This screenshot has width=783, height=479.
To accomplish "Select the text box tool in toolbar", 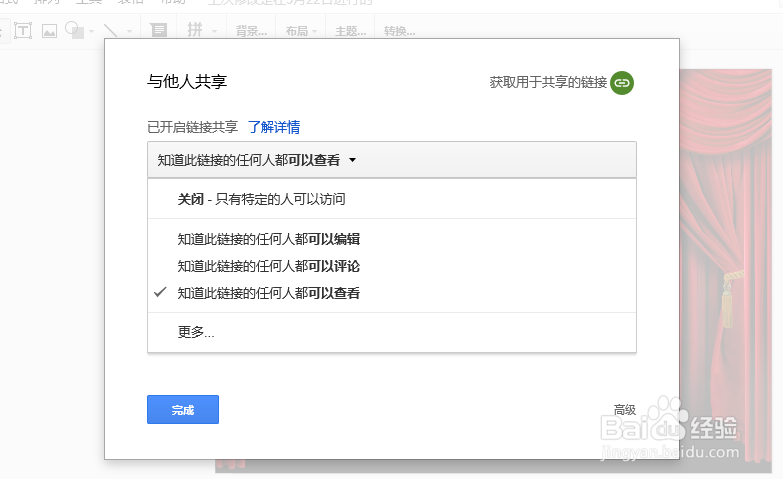I will 23,31.
